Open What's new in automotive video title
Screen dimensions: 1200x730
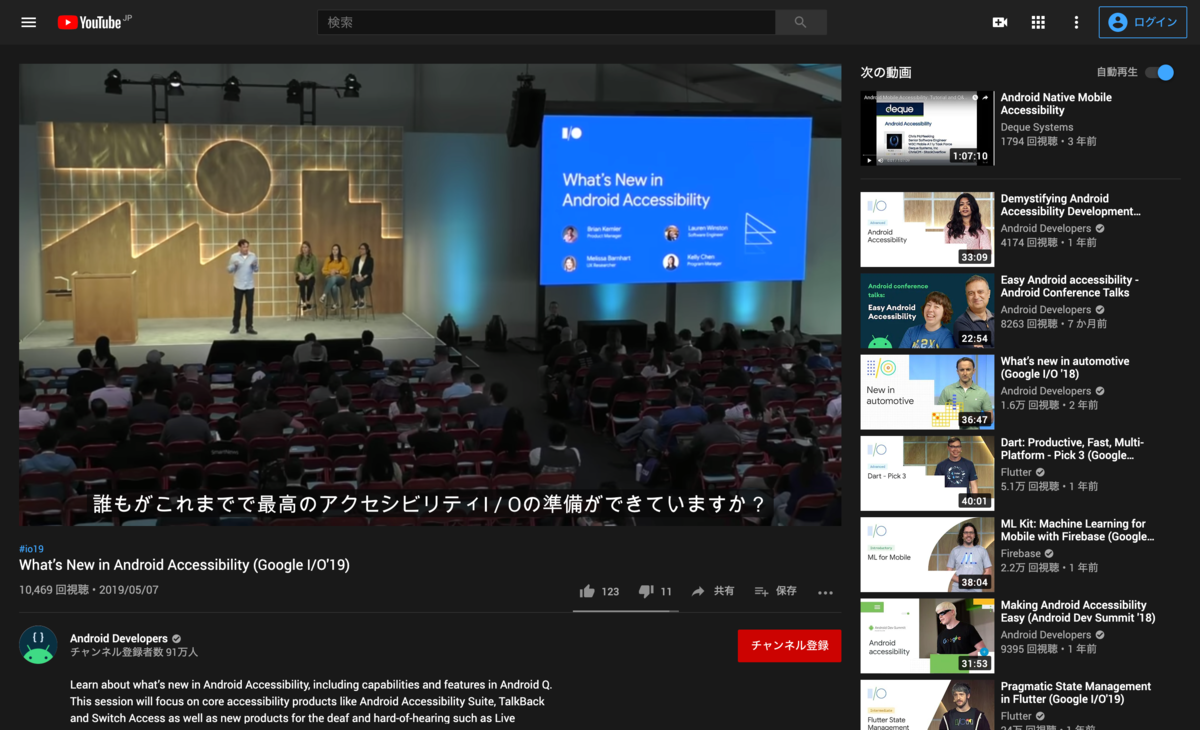coord(1065,367)
